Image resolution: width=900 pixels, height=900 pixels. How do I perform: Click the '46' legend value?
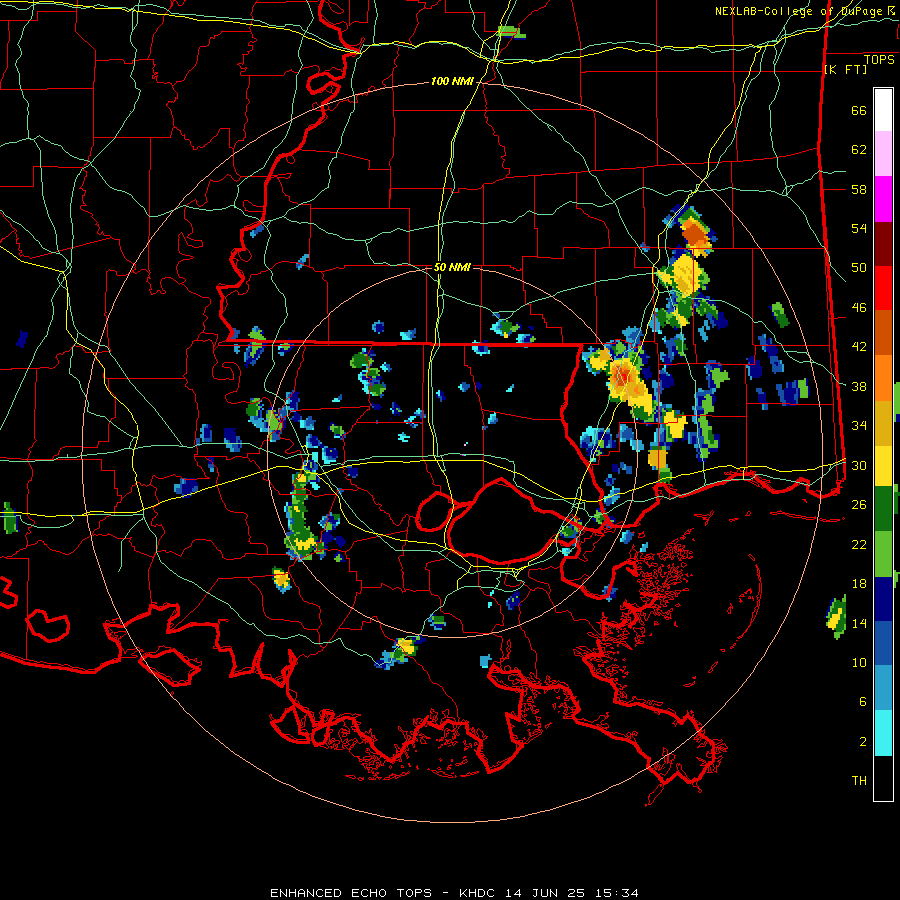pyautogui.click(x=859, y=308)
